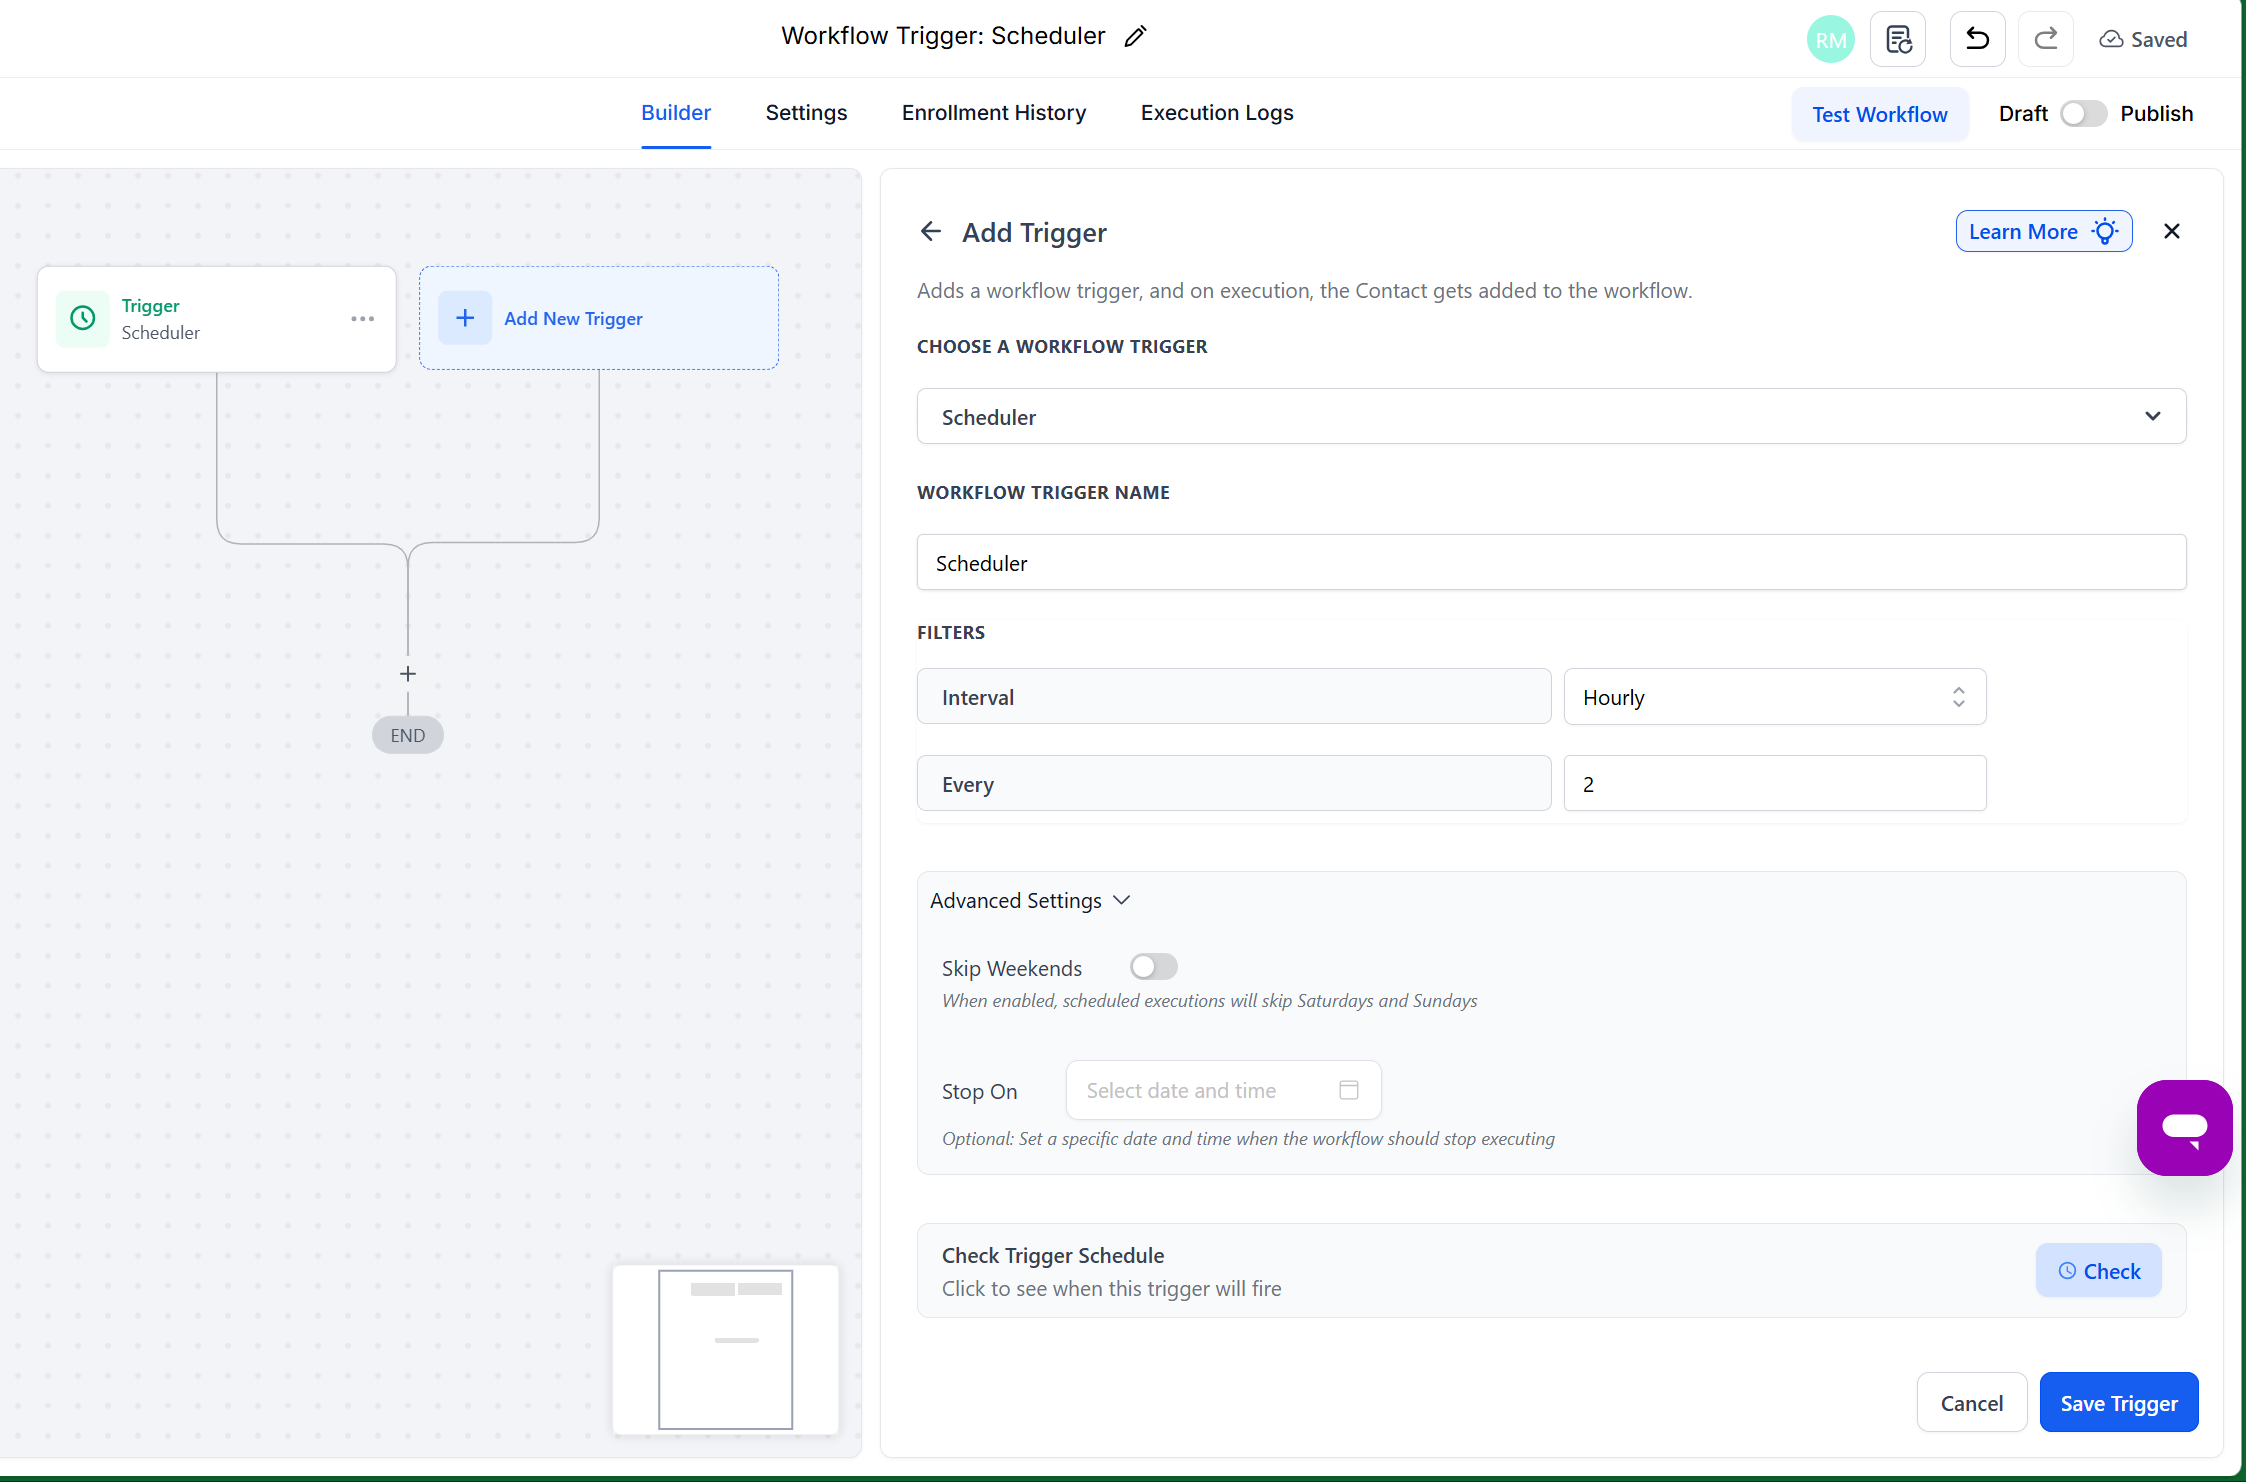The height and width of the screenshot is (1482, 2246).
Task: Click the redo icon in the top bar
Action: click(x=2045, y=38)
